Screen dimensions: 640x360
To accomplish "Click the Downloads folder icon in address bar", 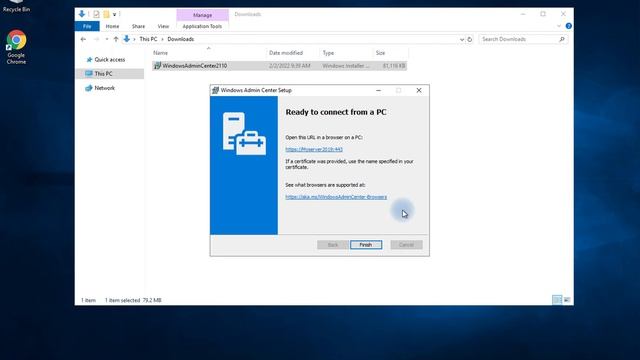I will (x=127, y=39).
